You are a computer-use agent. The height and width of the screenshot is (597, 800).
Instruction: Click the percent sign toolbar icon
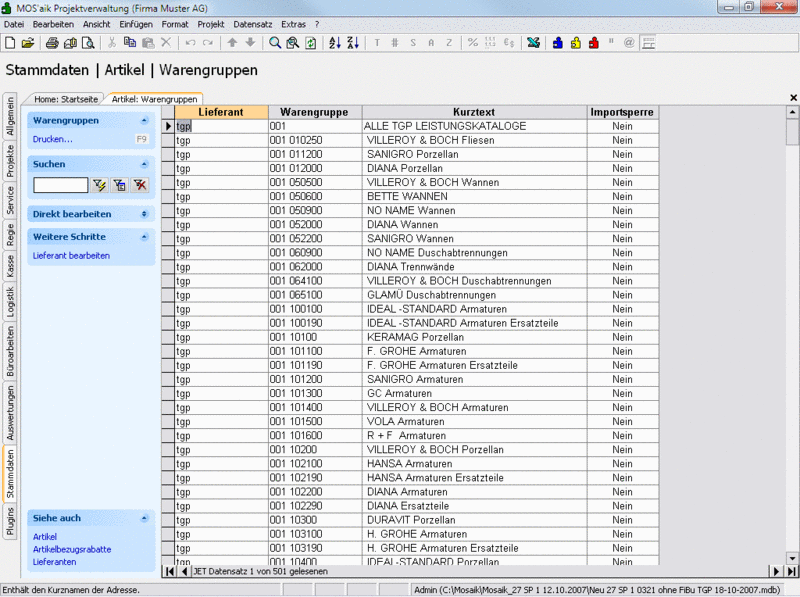(473, 43)
